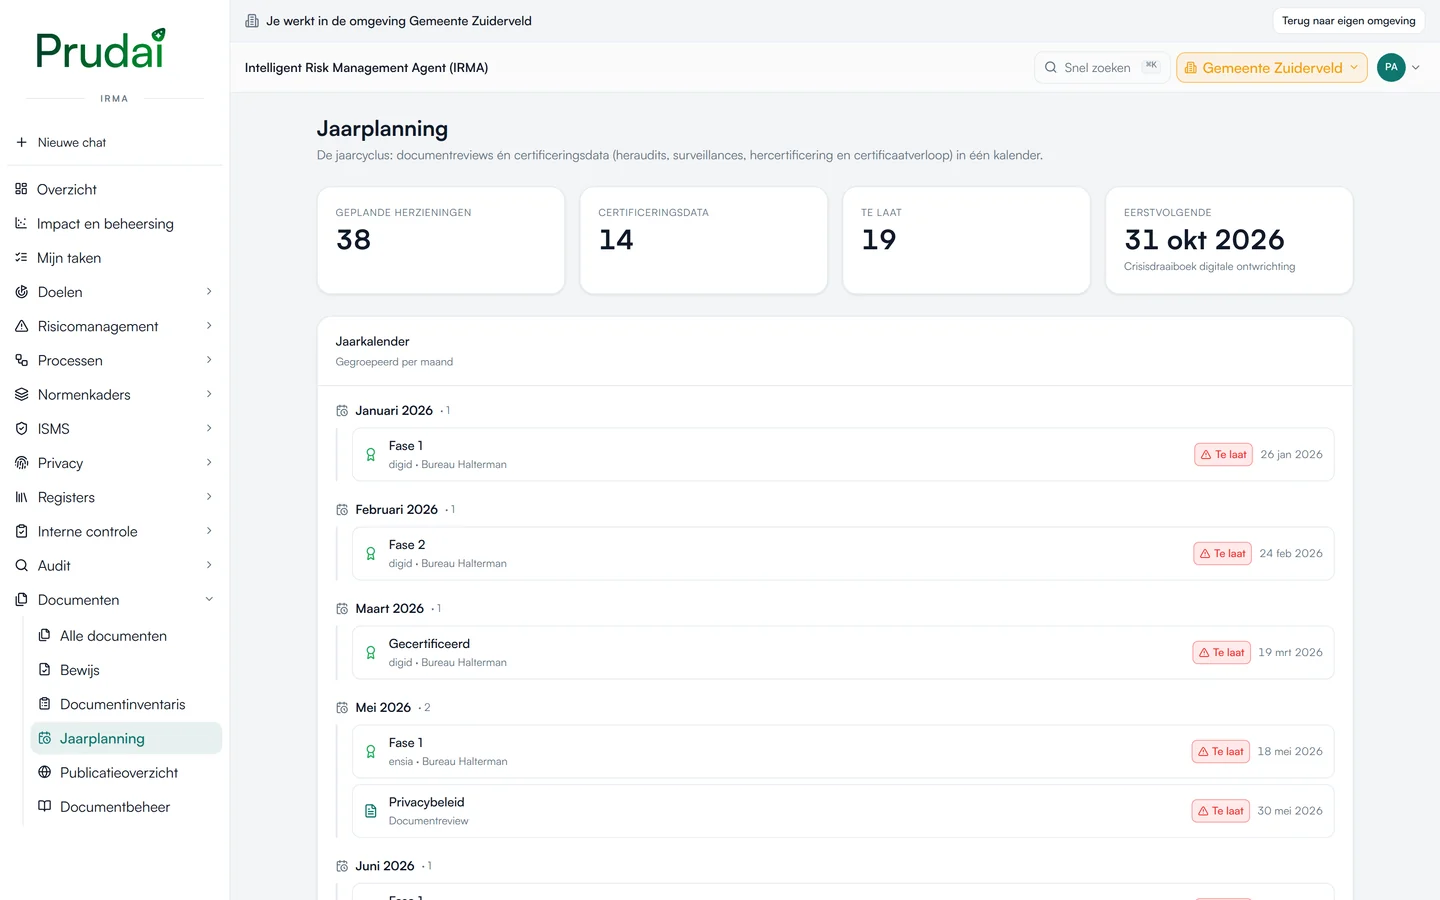Open Alle documenten in sidebar

point(126,636)
